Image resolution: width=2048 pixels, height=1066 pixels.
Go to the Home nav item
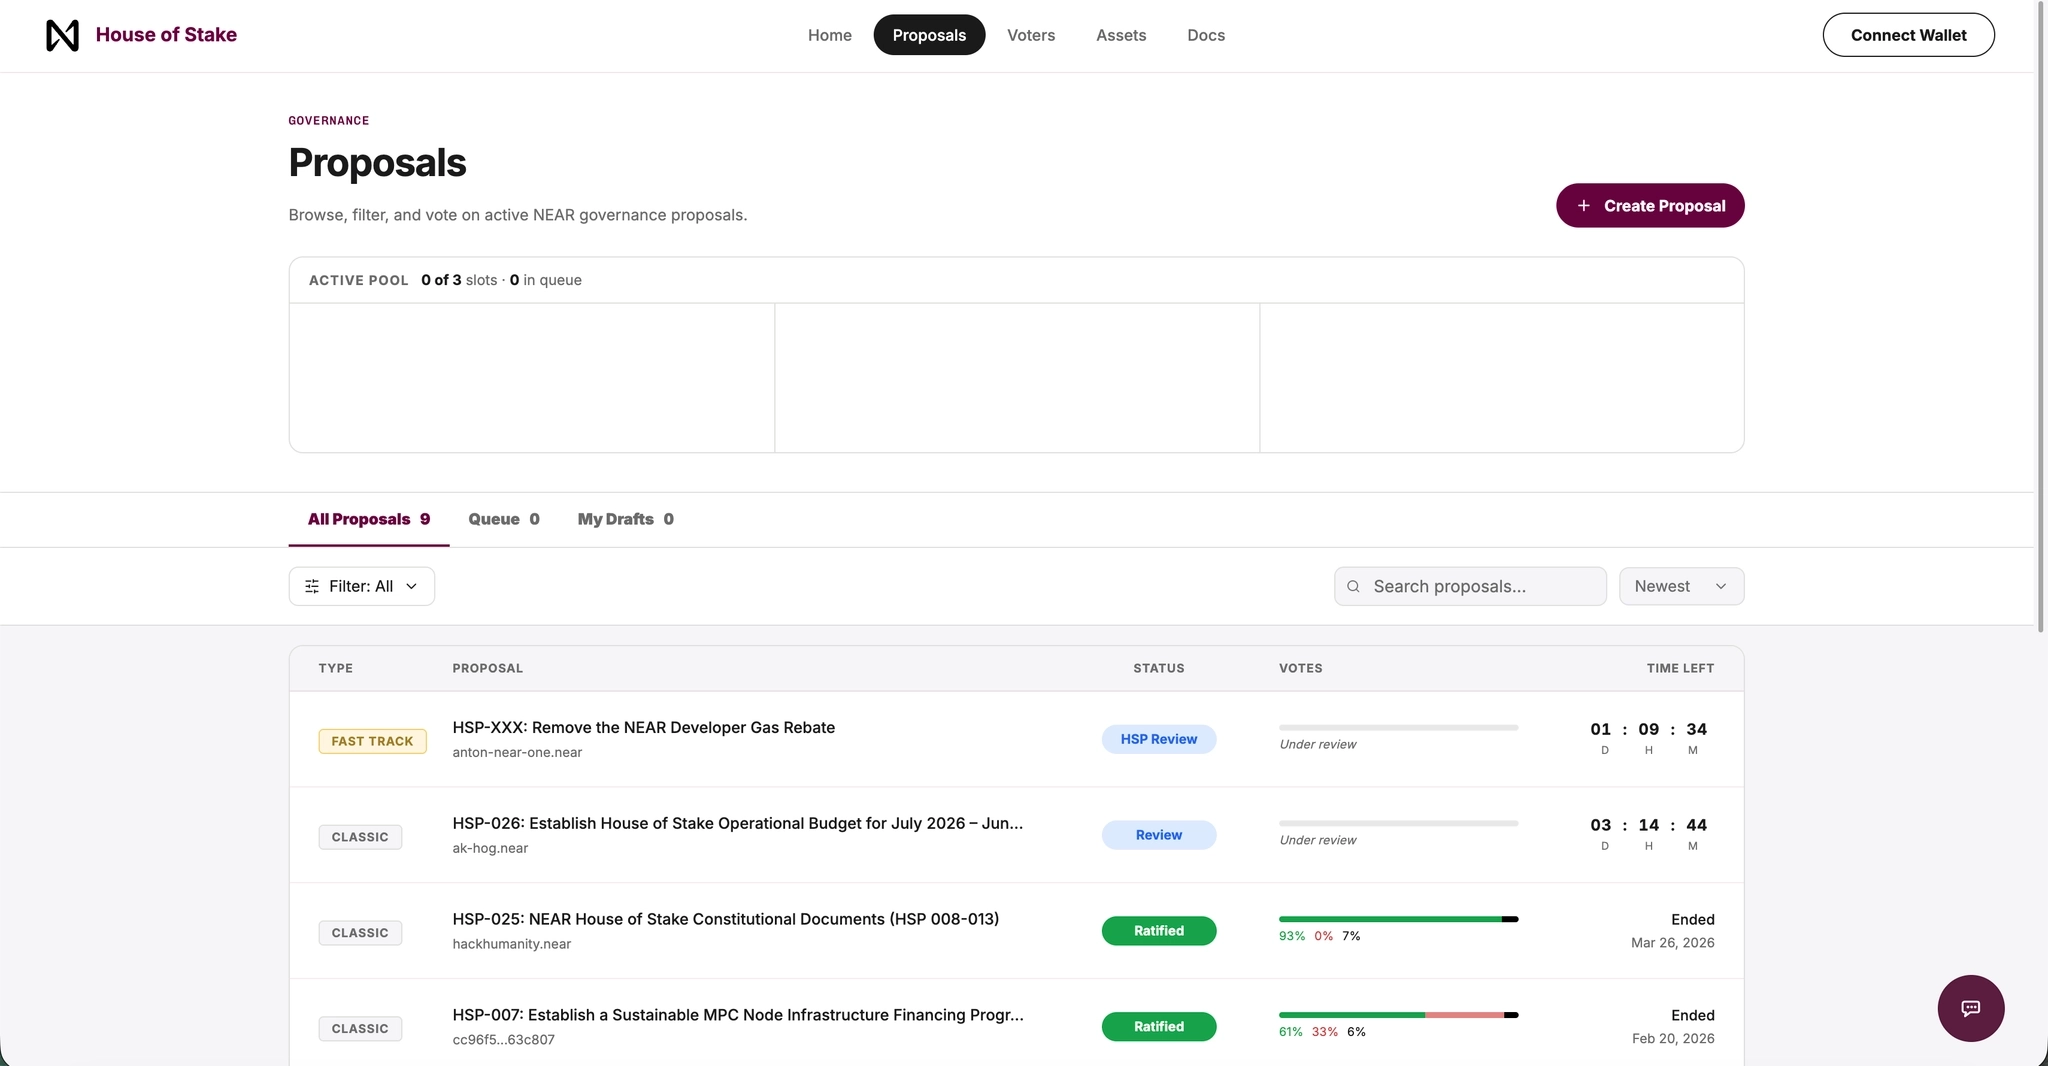tap(830, 35)
